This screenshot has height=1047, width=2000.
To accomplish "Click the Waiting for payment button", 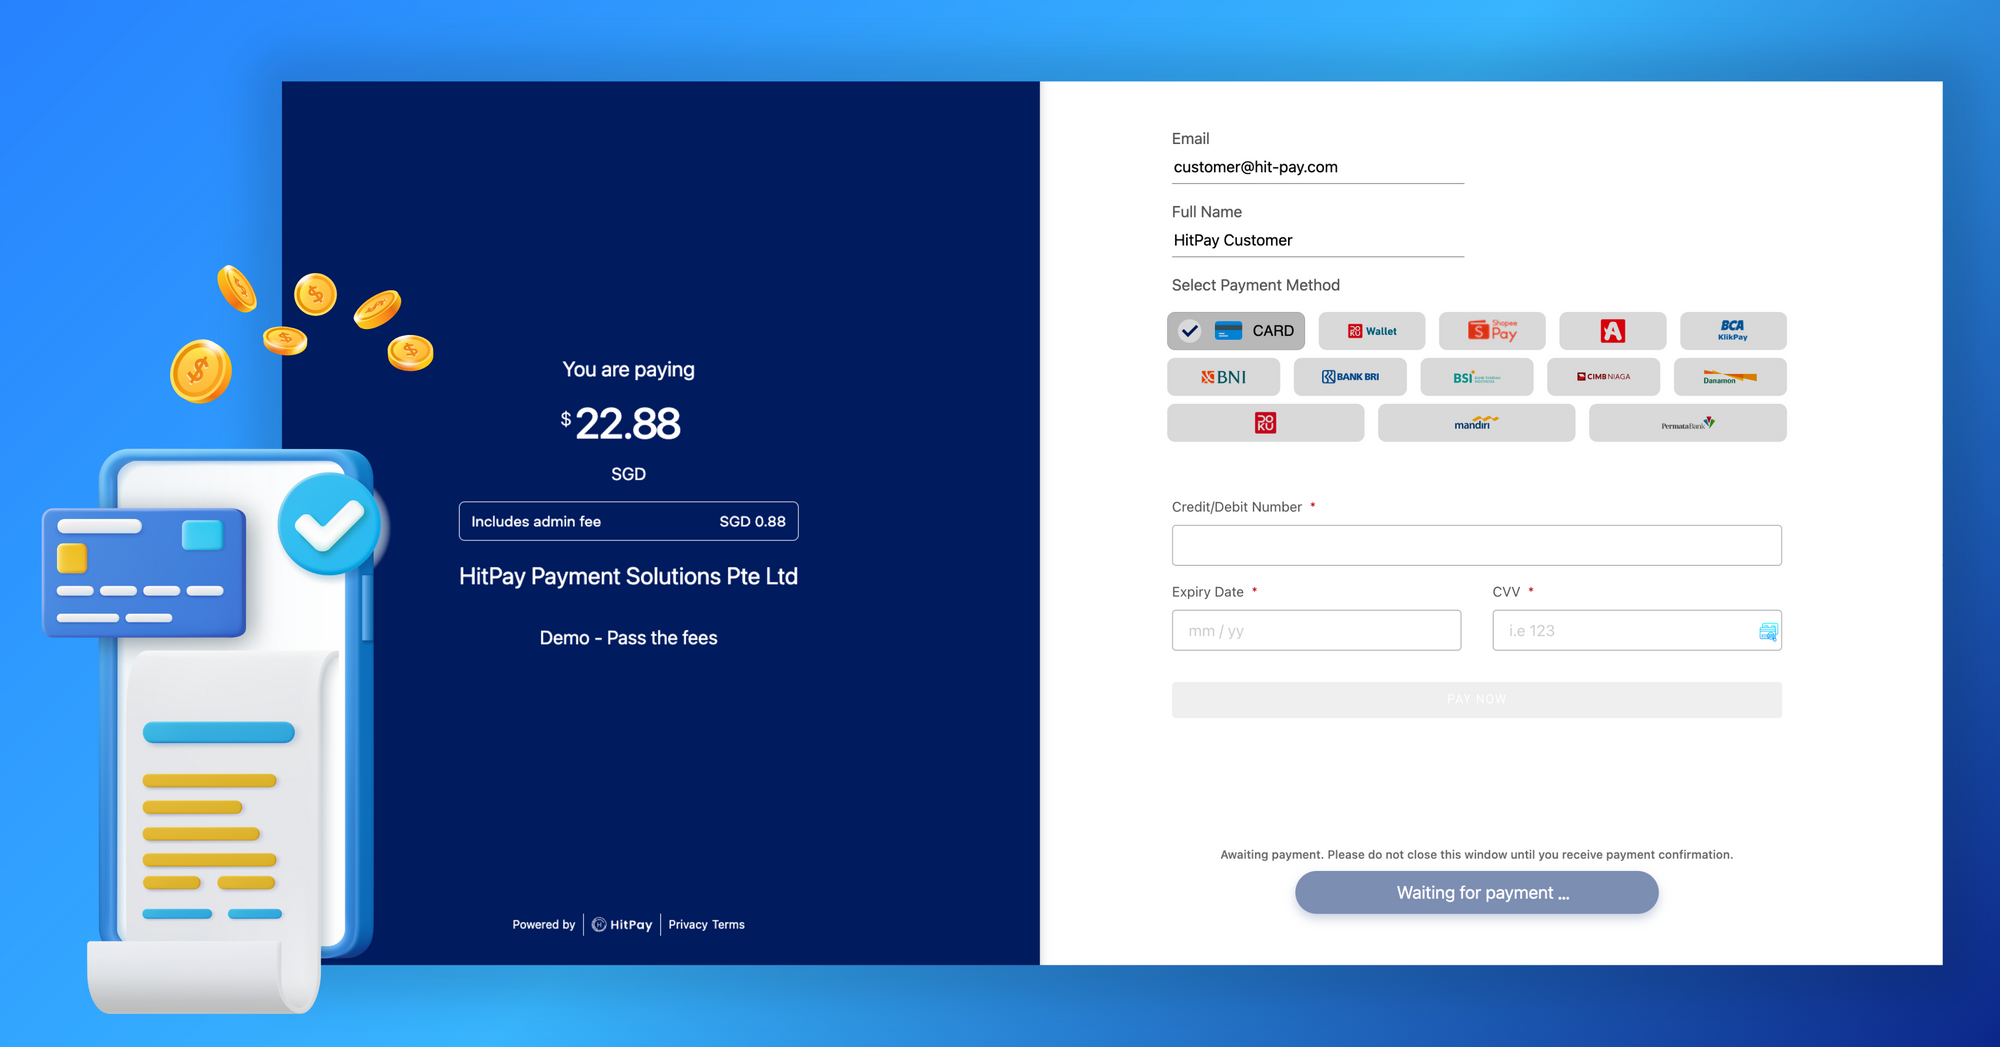I will [x=1476, y=893].
